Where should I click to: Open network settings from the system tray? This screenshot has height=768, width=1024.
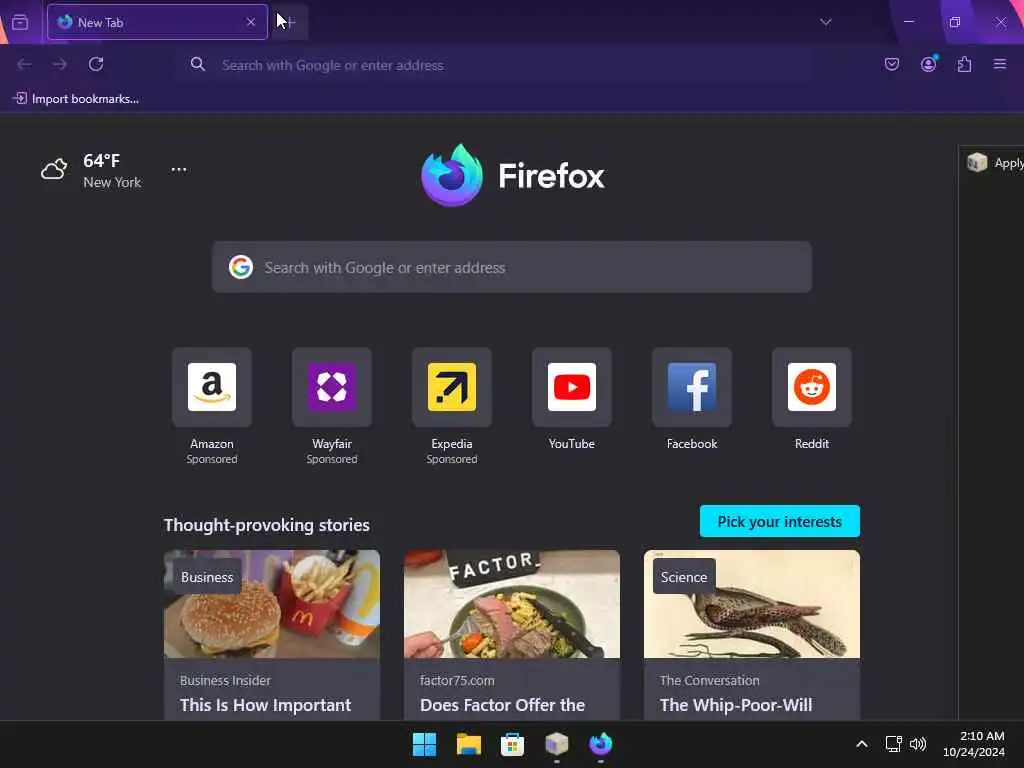click(x=893, y=744)
